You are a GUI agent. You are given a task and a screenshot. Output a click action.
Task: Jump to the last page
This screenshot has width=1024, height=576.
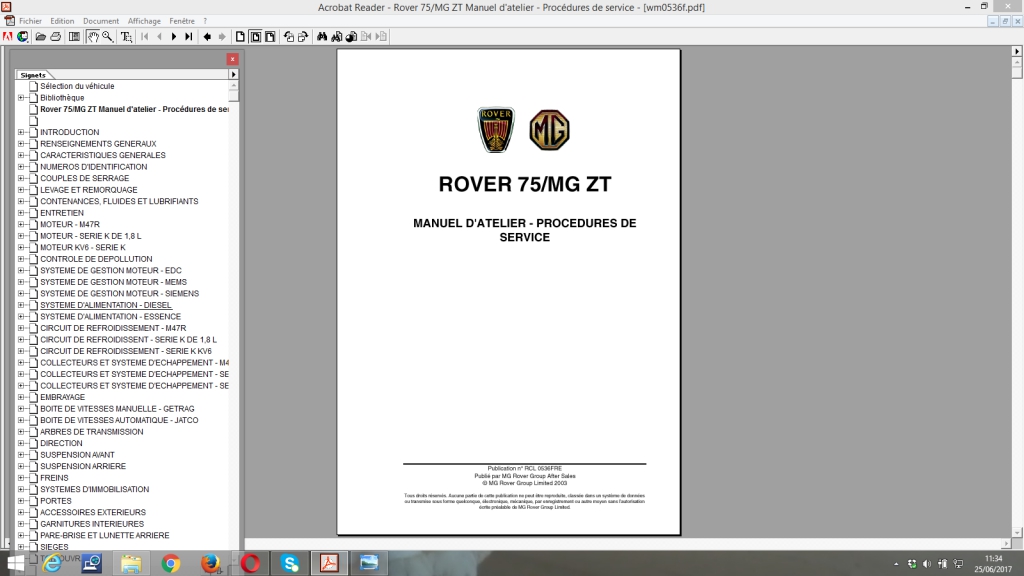[x=189, y=37]
